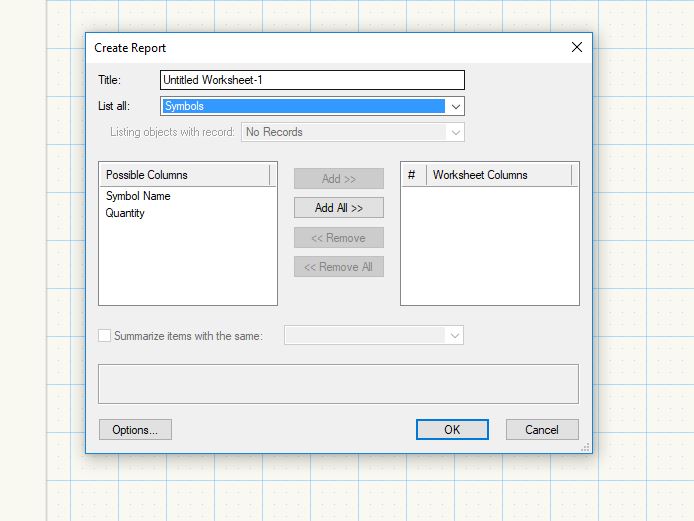Cancel the report creation
Screen dimensions: 694x521
(x=541, y=430)
